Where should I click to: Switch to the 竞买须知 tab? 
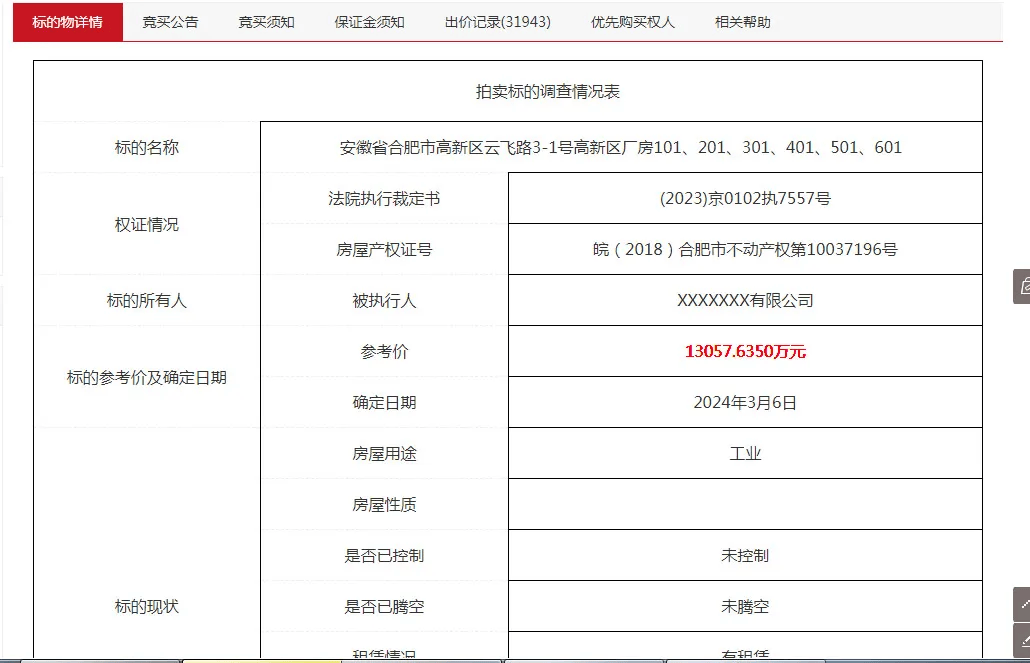266,22
